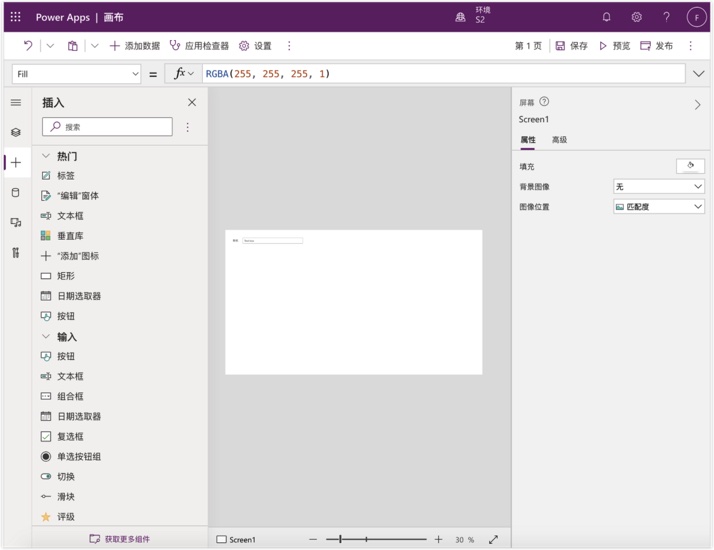Open 背景图像 dropdown showing 无

[x=659, y=186]
